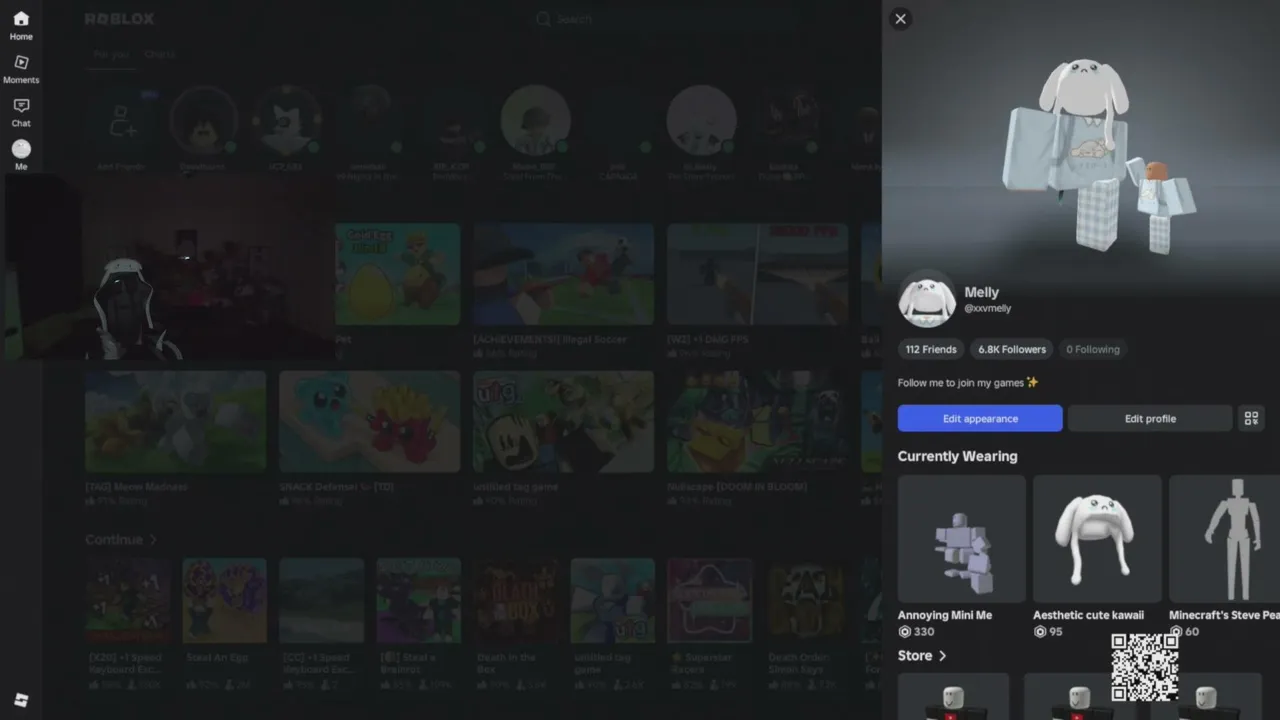View the 112 Friends list

coord(931,349)
